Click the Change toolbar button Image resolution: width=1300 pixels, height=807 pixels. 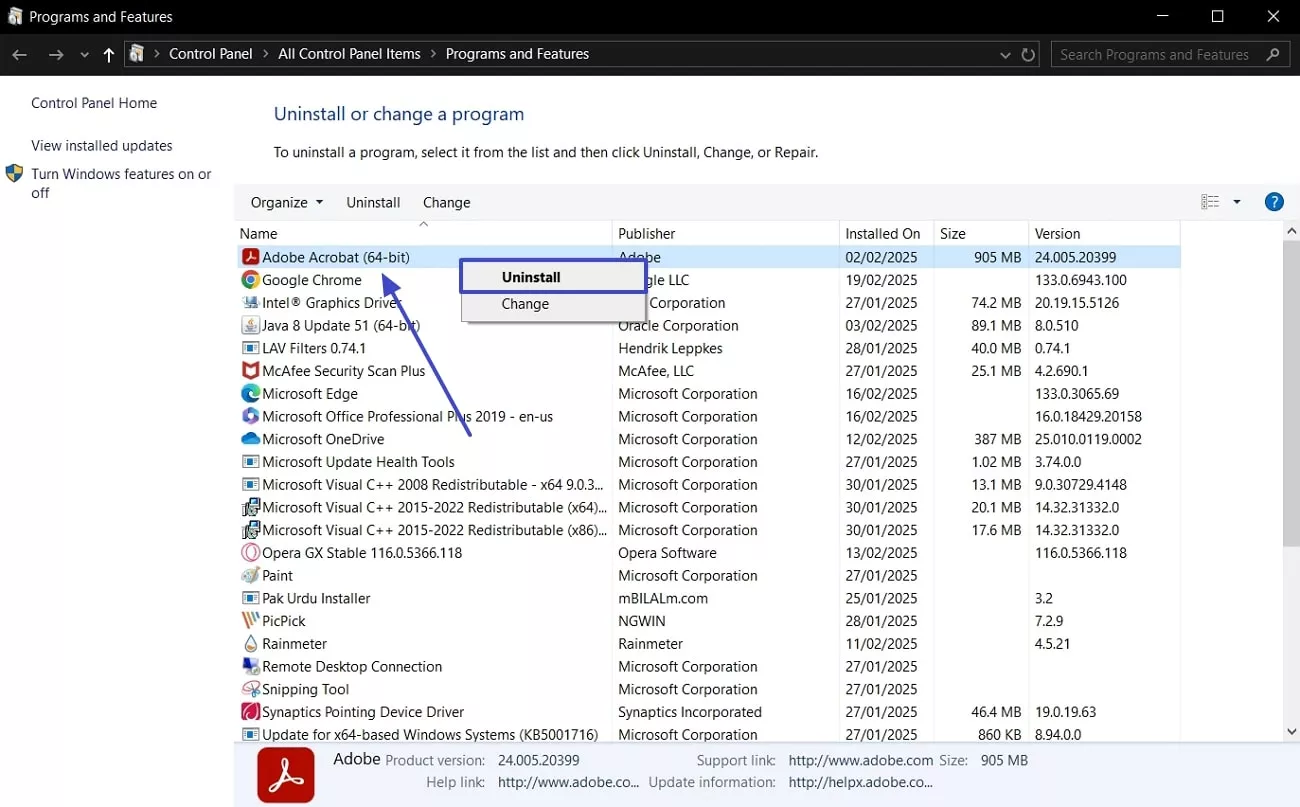(446, 202)
